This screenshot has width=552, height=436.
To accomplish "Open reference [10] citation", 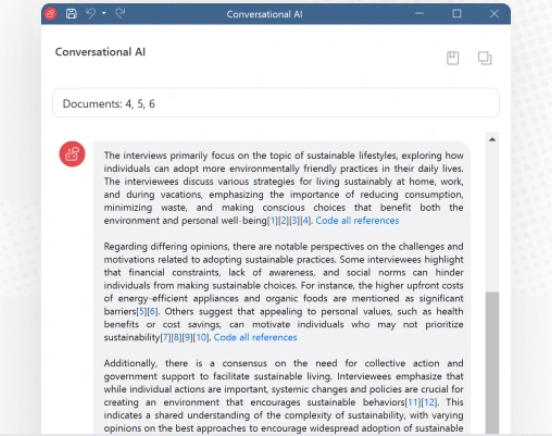I will [x=201, y=337].
